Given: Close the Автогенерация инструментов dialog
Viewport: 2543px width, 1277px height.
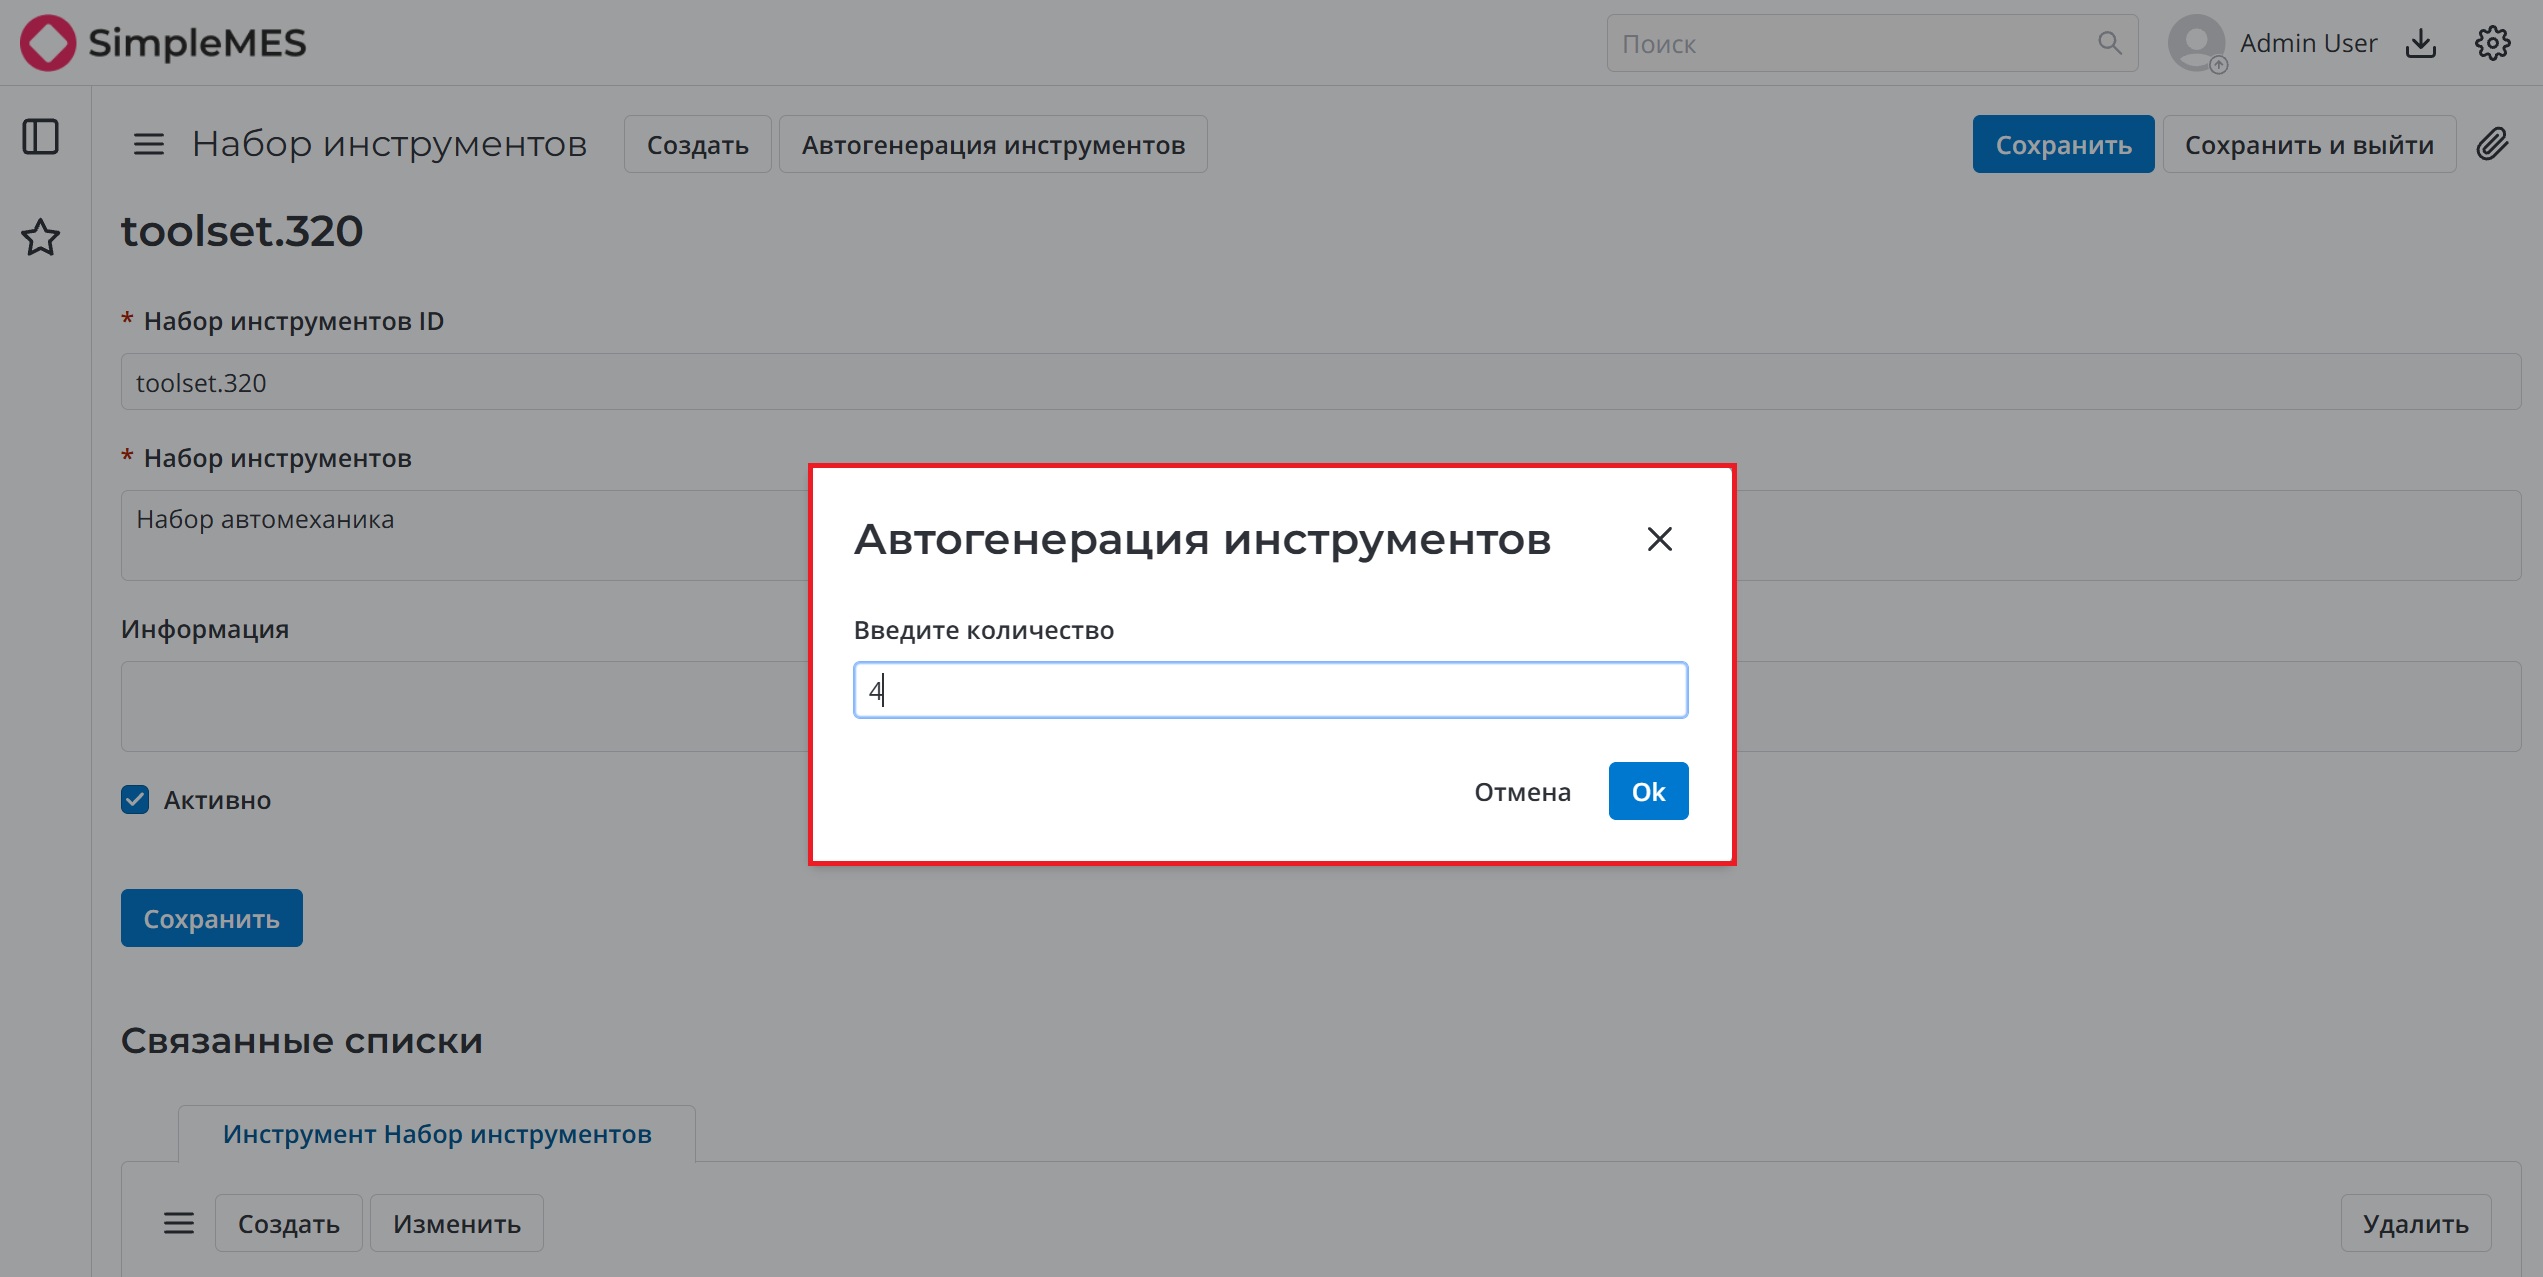Looking at the screenshot, I should (x=1659, y=538).
